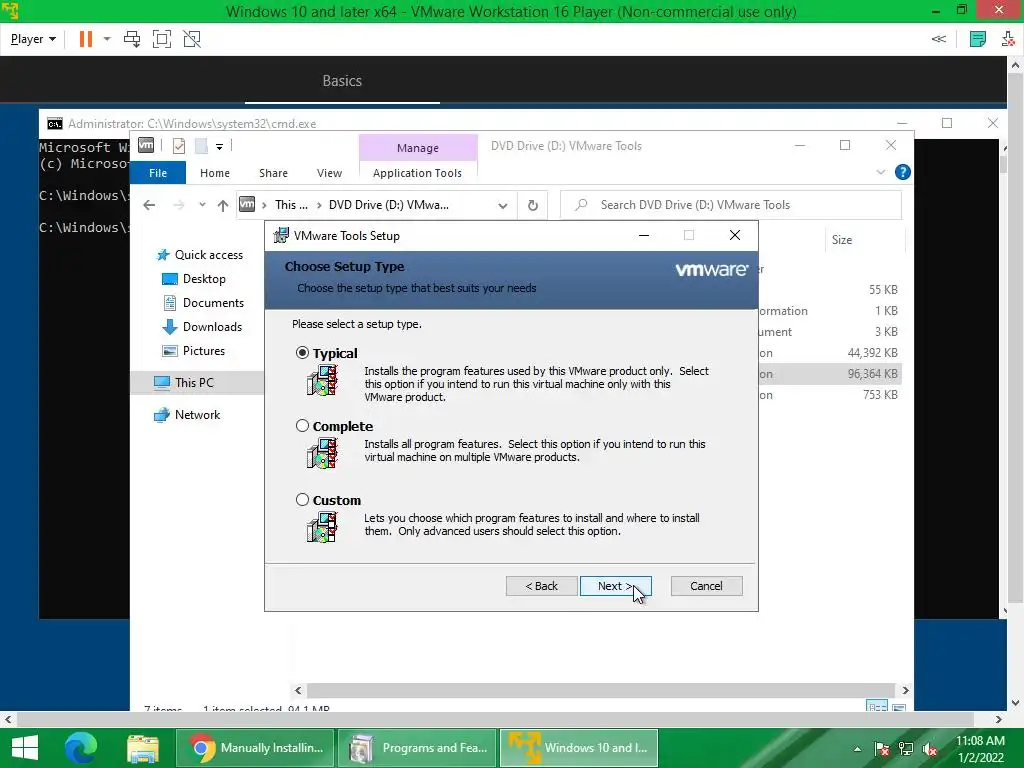Click the properties checkmark icon in title bar
Image resolution: width=1024 pixels, height=768 pixels.
(x=179, y=146)
